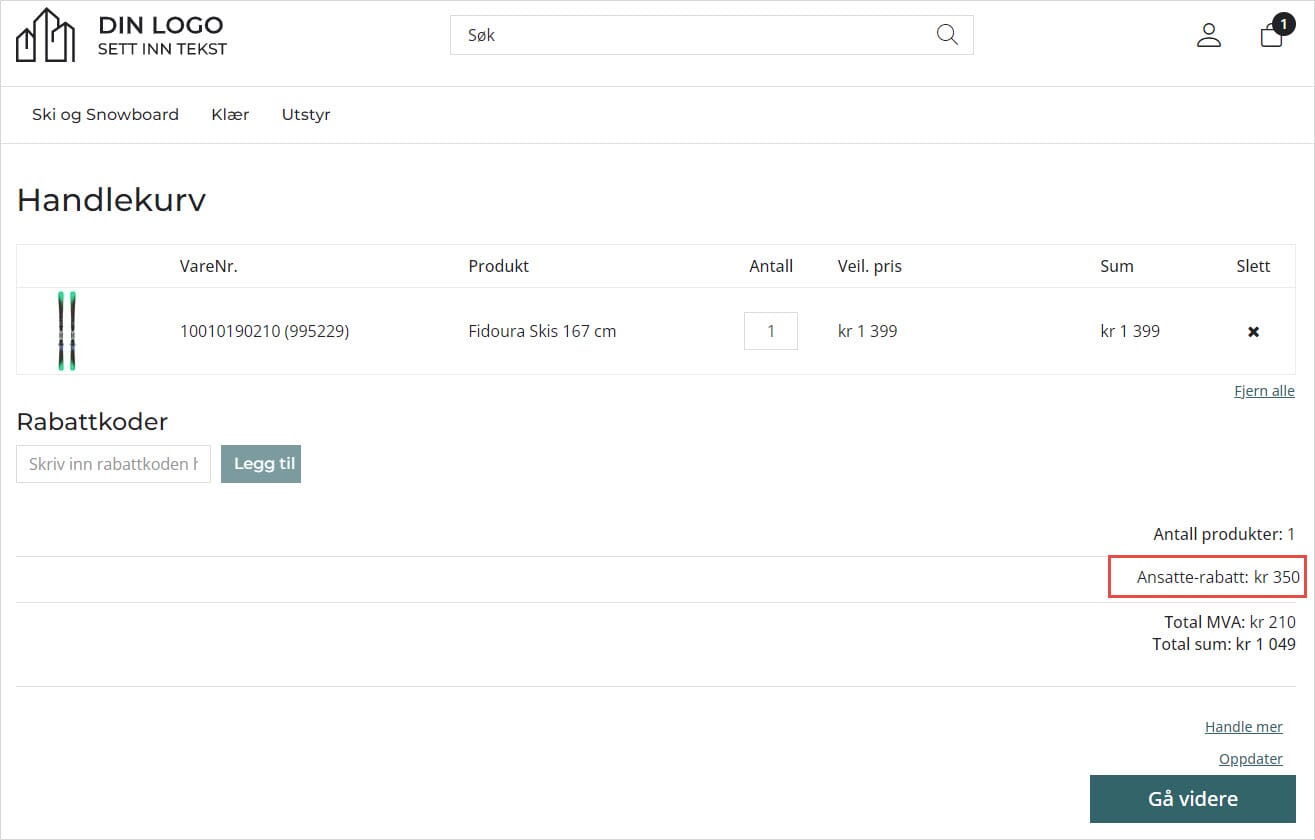This screenshot has width=1315, height=840.
Task: Open the Klær menu
Action: (x=230, y=114)
